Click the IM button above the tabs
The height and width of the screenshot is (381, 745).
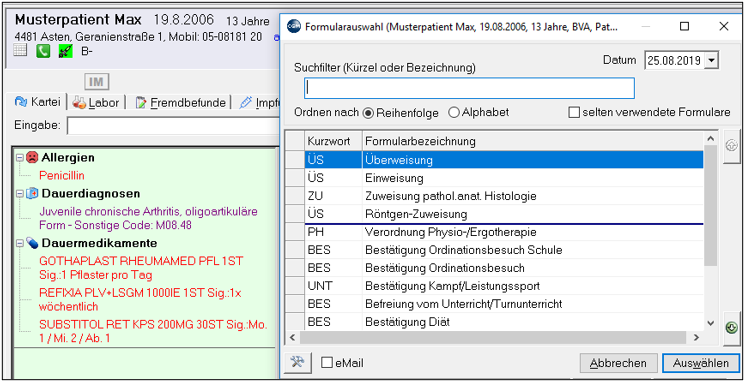(96, 82)
